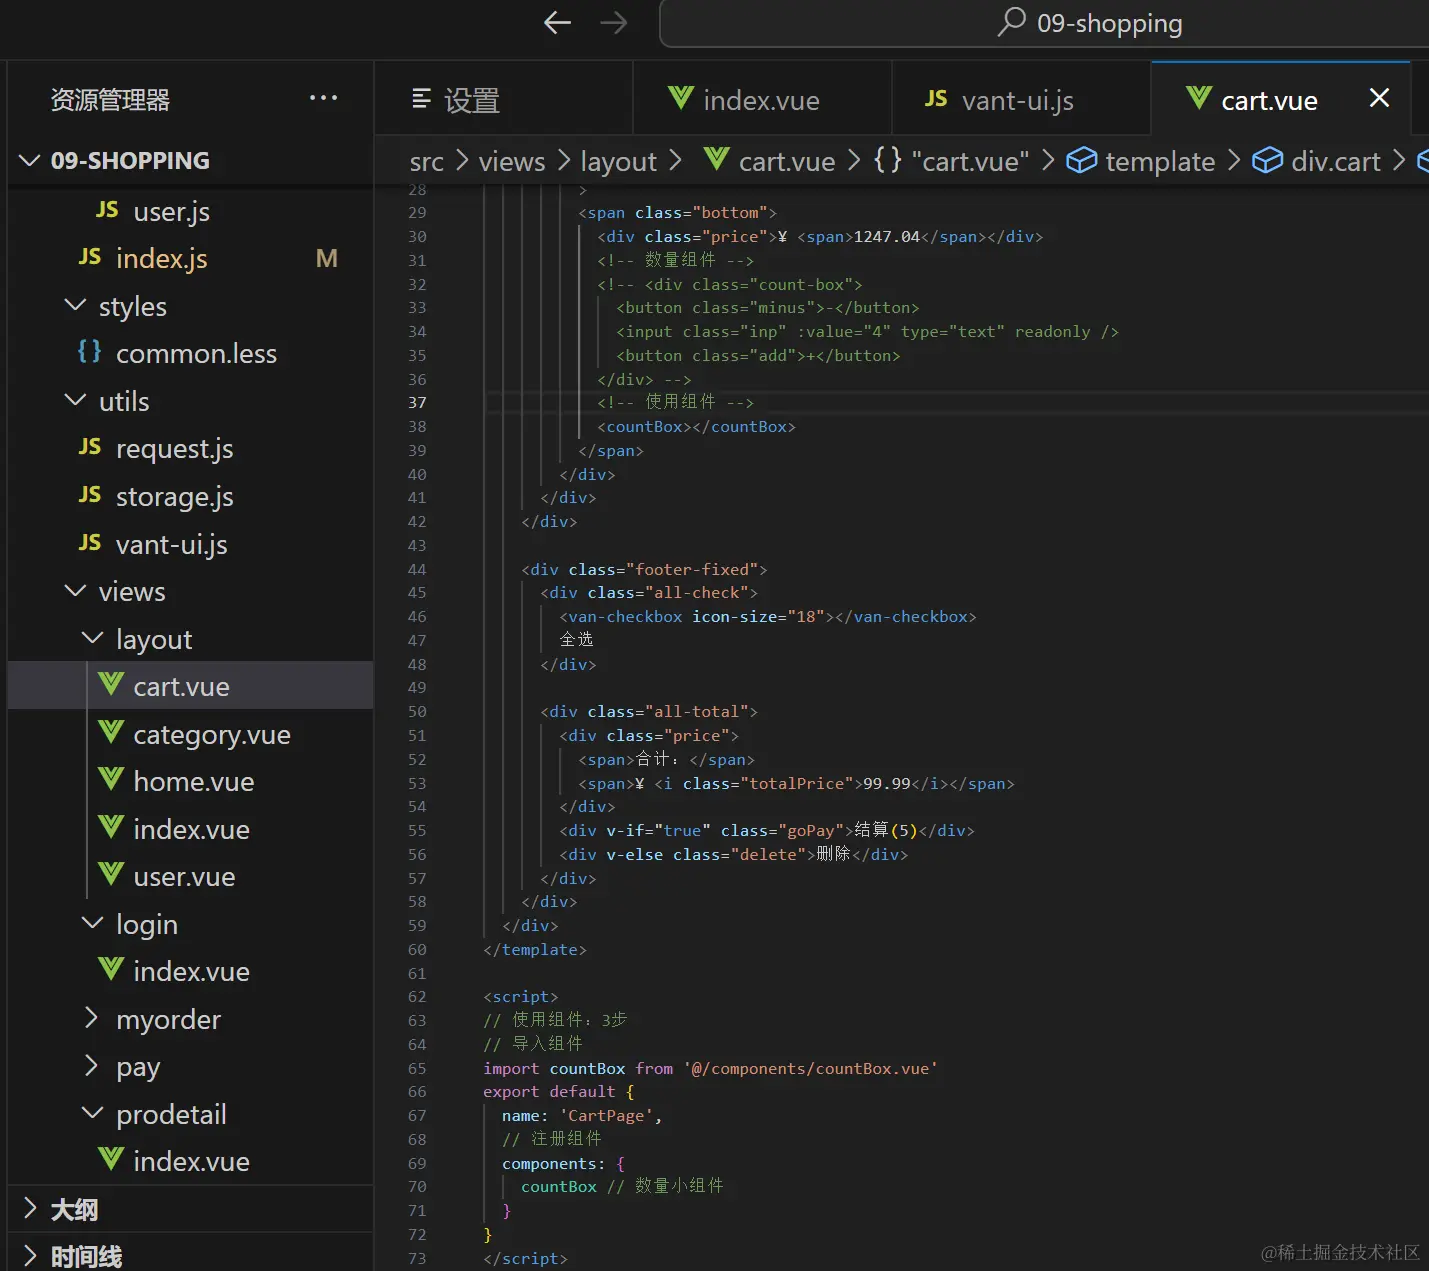Click the import path '@/components/countBox.vue'

[811, 1068]
